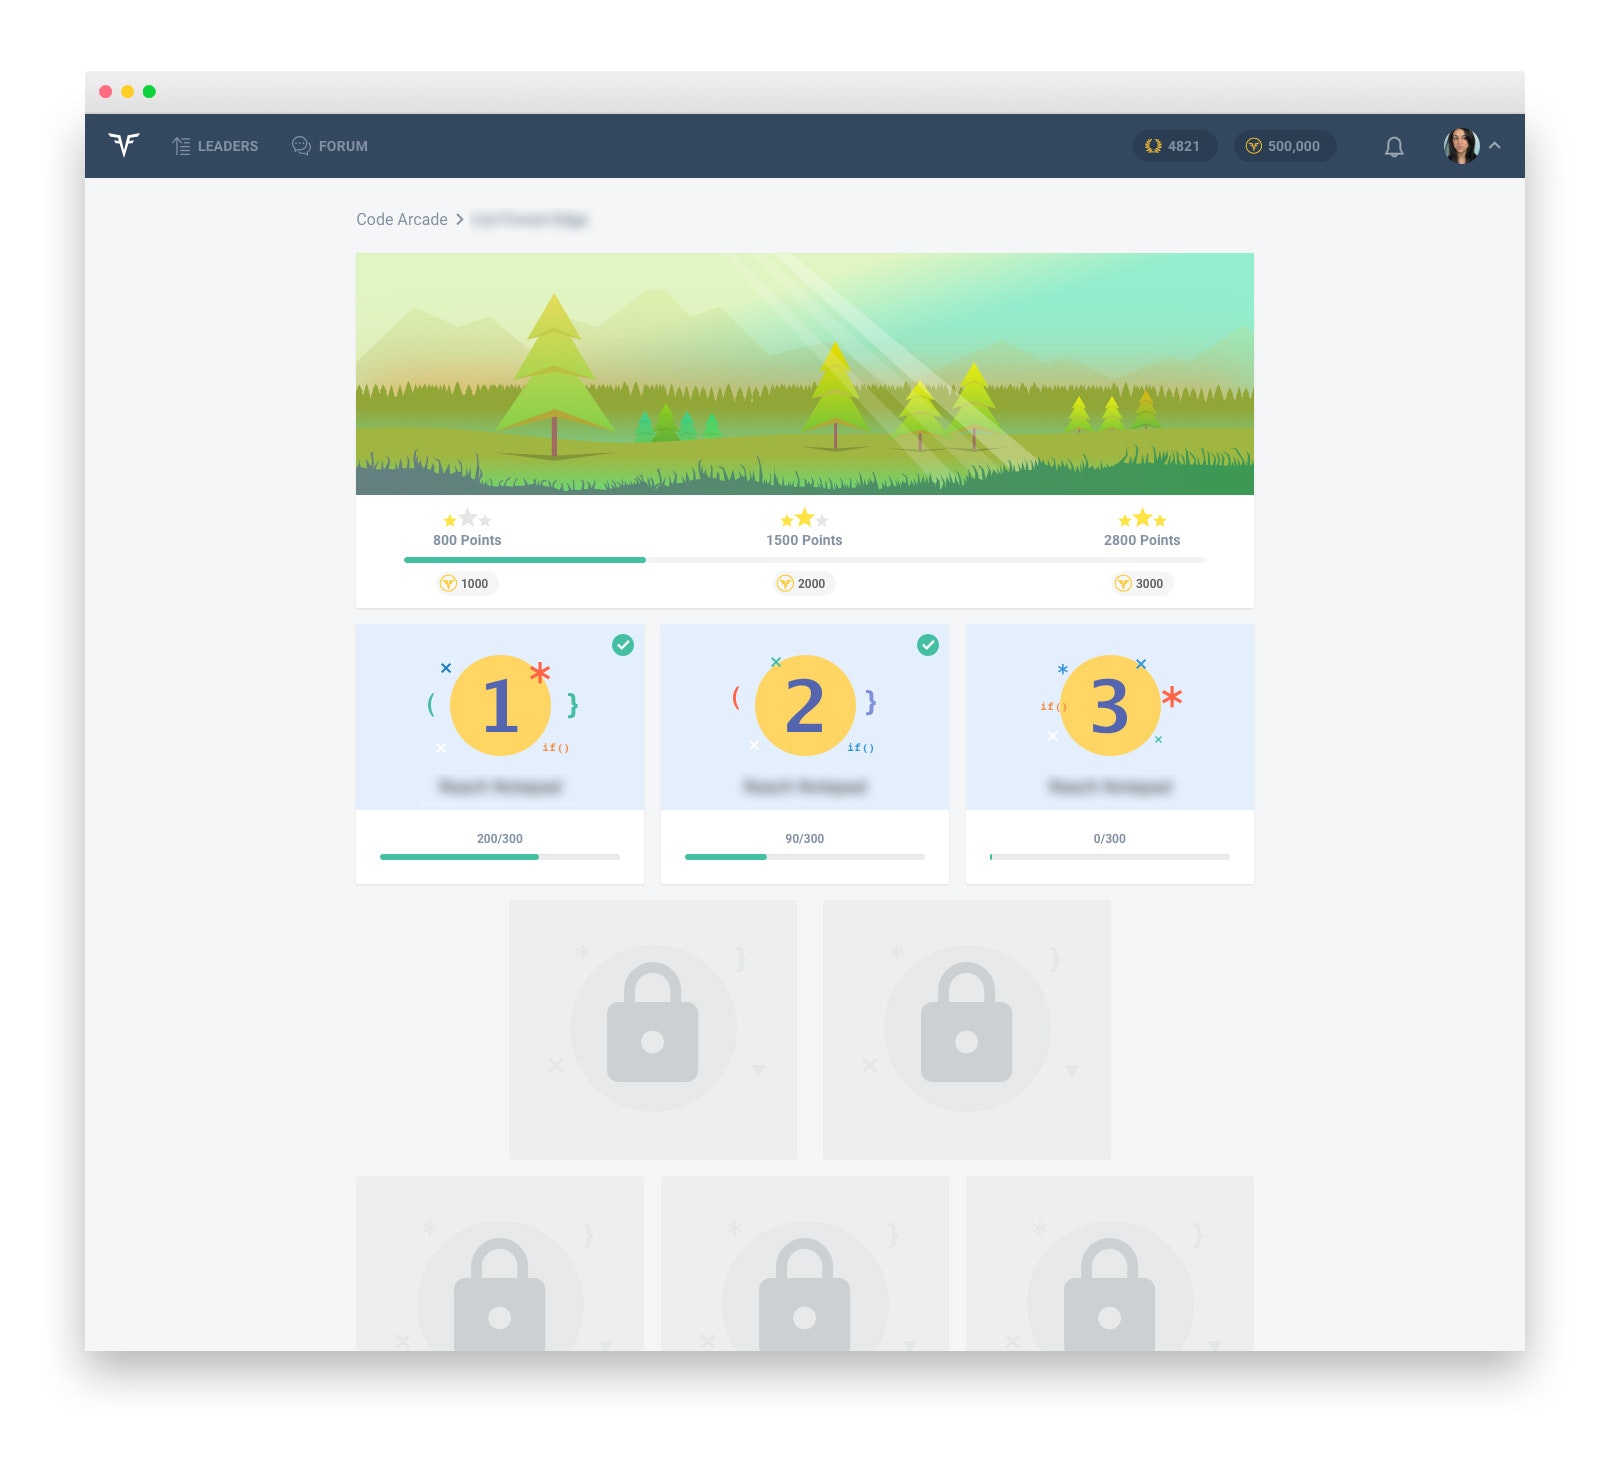This screenshot has height=1467, width=1611.
Task: Click the green checkmark on level 2
Action: 928,647
